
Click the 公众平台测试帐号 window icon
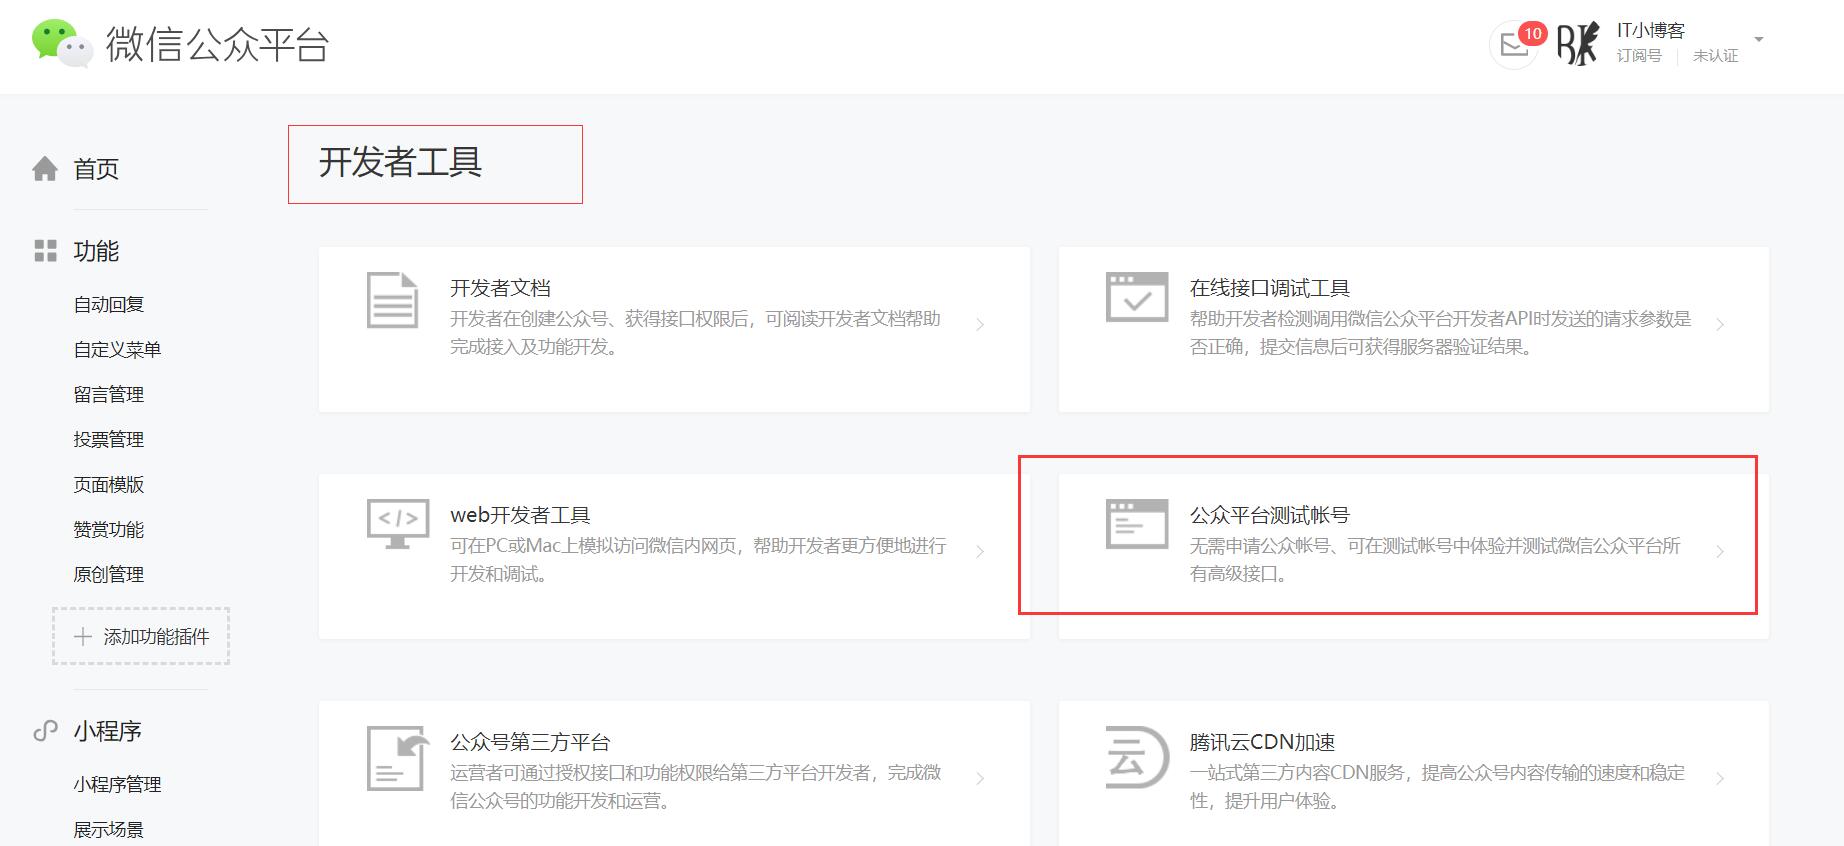click(1137, 524)
